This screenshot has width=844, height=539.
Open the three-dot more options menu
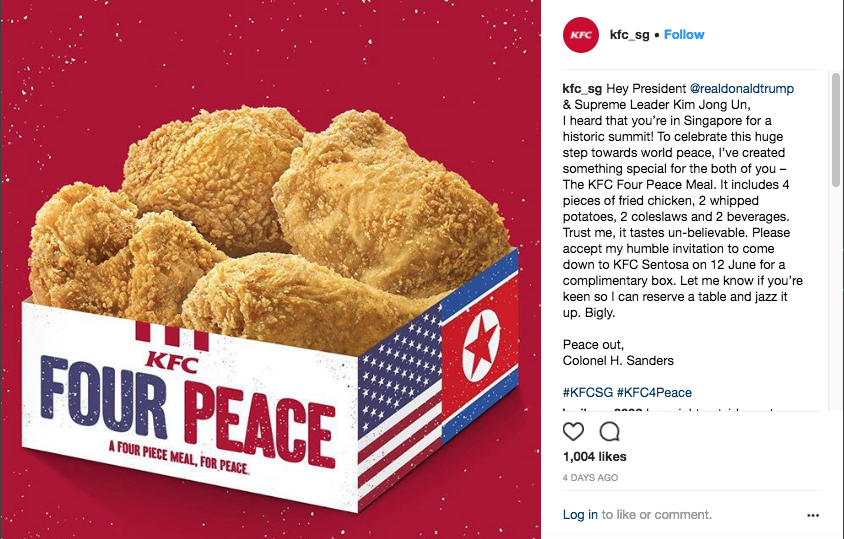pos(813,515)
